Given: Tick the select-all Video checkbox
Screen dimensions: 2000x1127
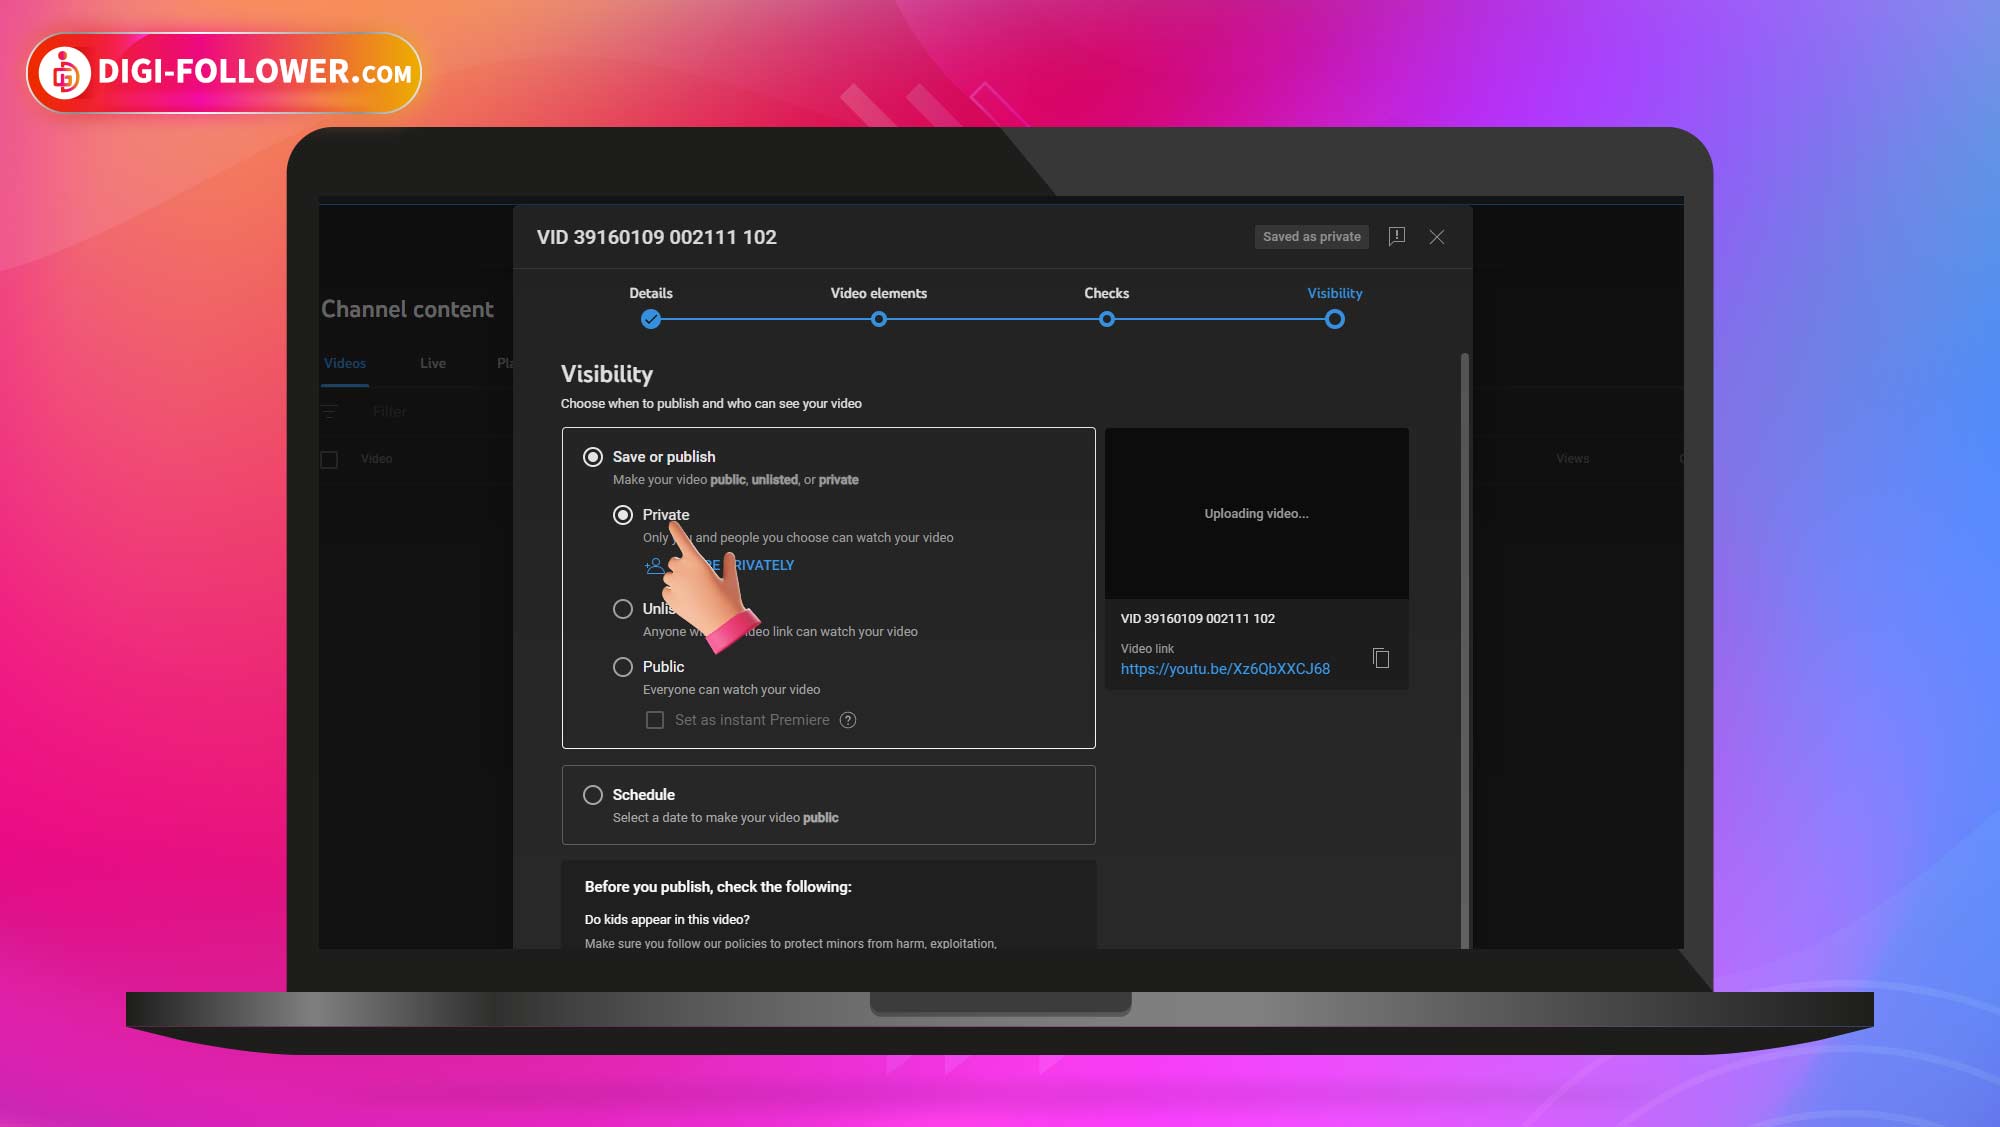Looking at the screenshot, I should (x=329, y=460).
